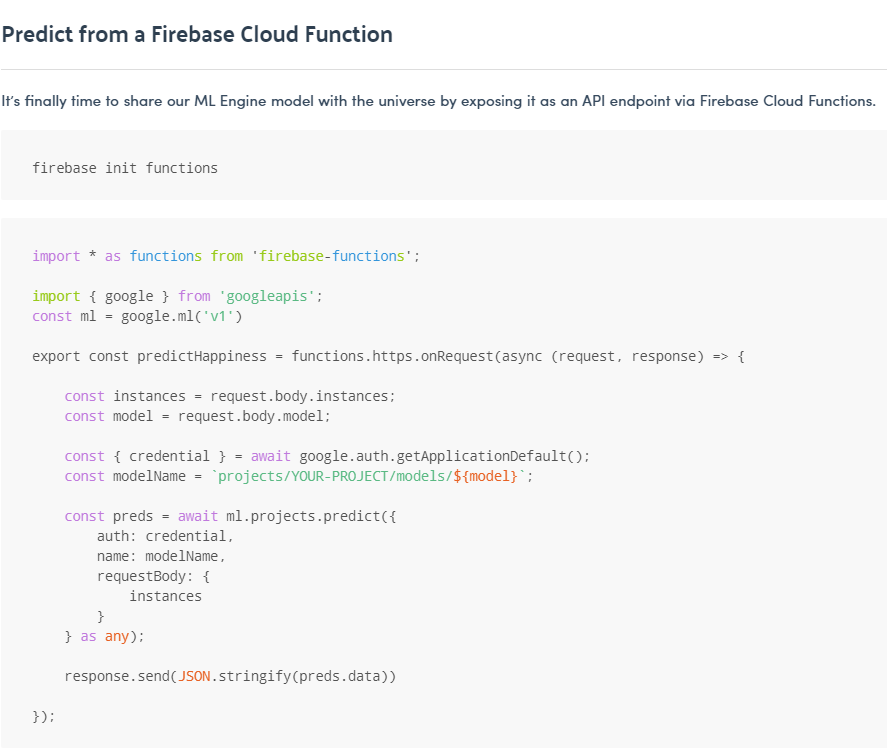The image size is (887, 748).
Task: Click the 'request.body.model' expression
Action: pyautogui.click(x=269, y=416)
